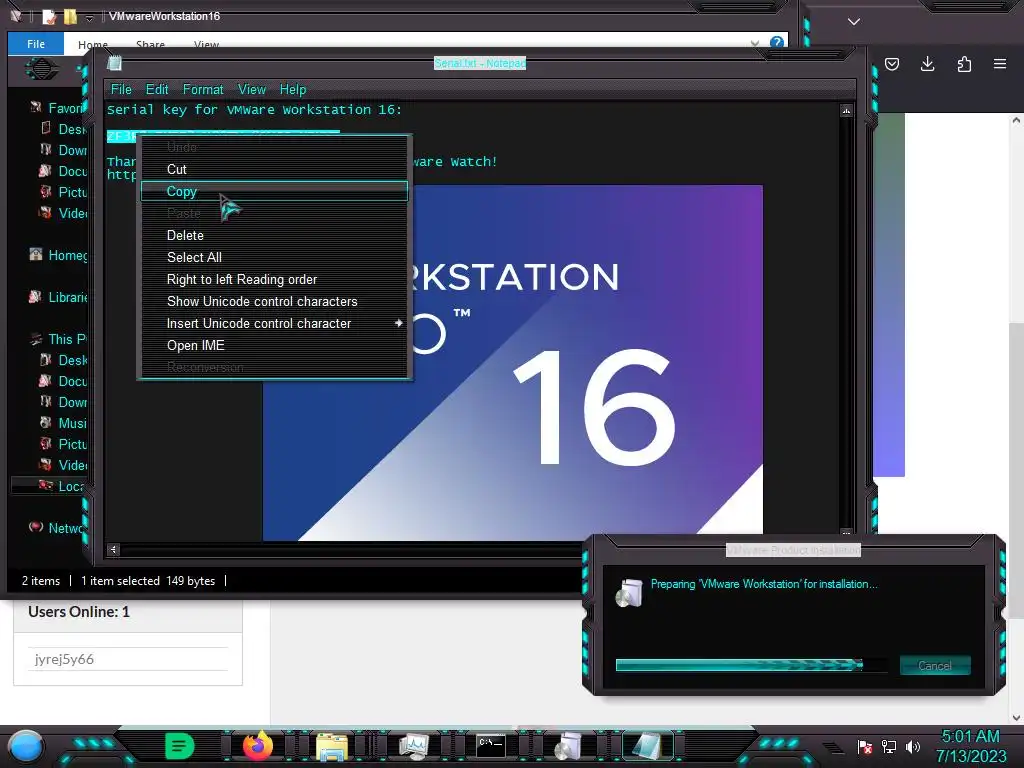Image resolution: width=1024 pixels, height=768 pixels.
Task: Click the New Folder icon in Explorer's title bar
Action: tap(70, 16)
